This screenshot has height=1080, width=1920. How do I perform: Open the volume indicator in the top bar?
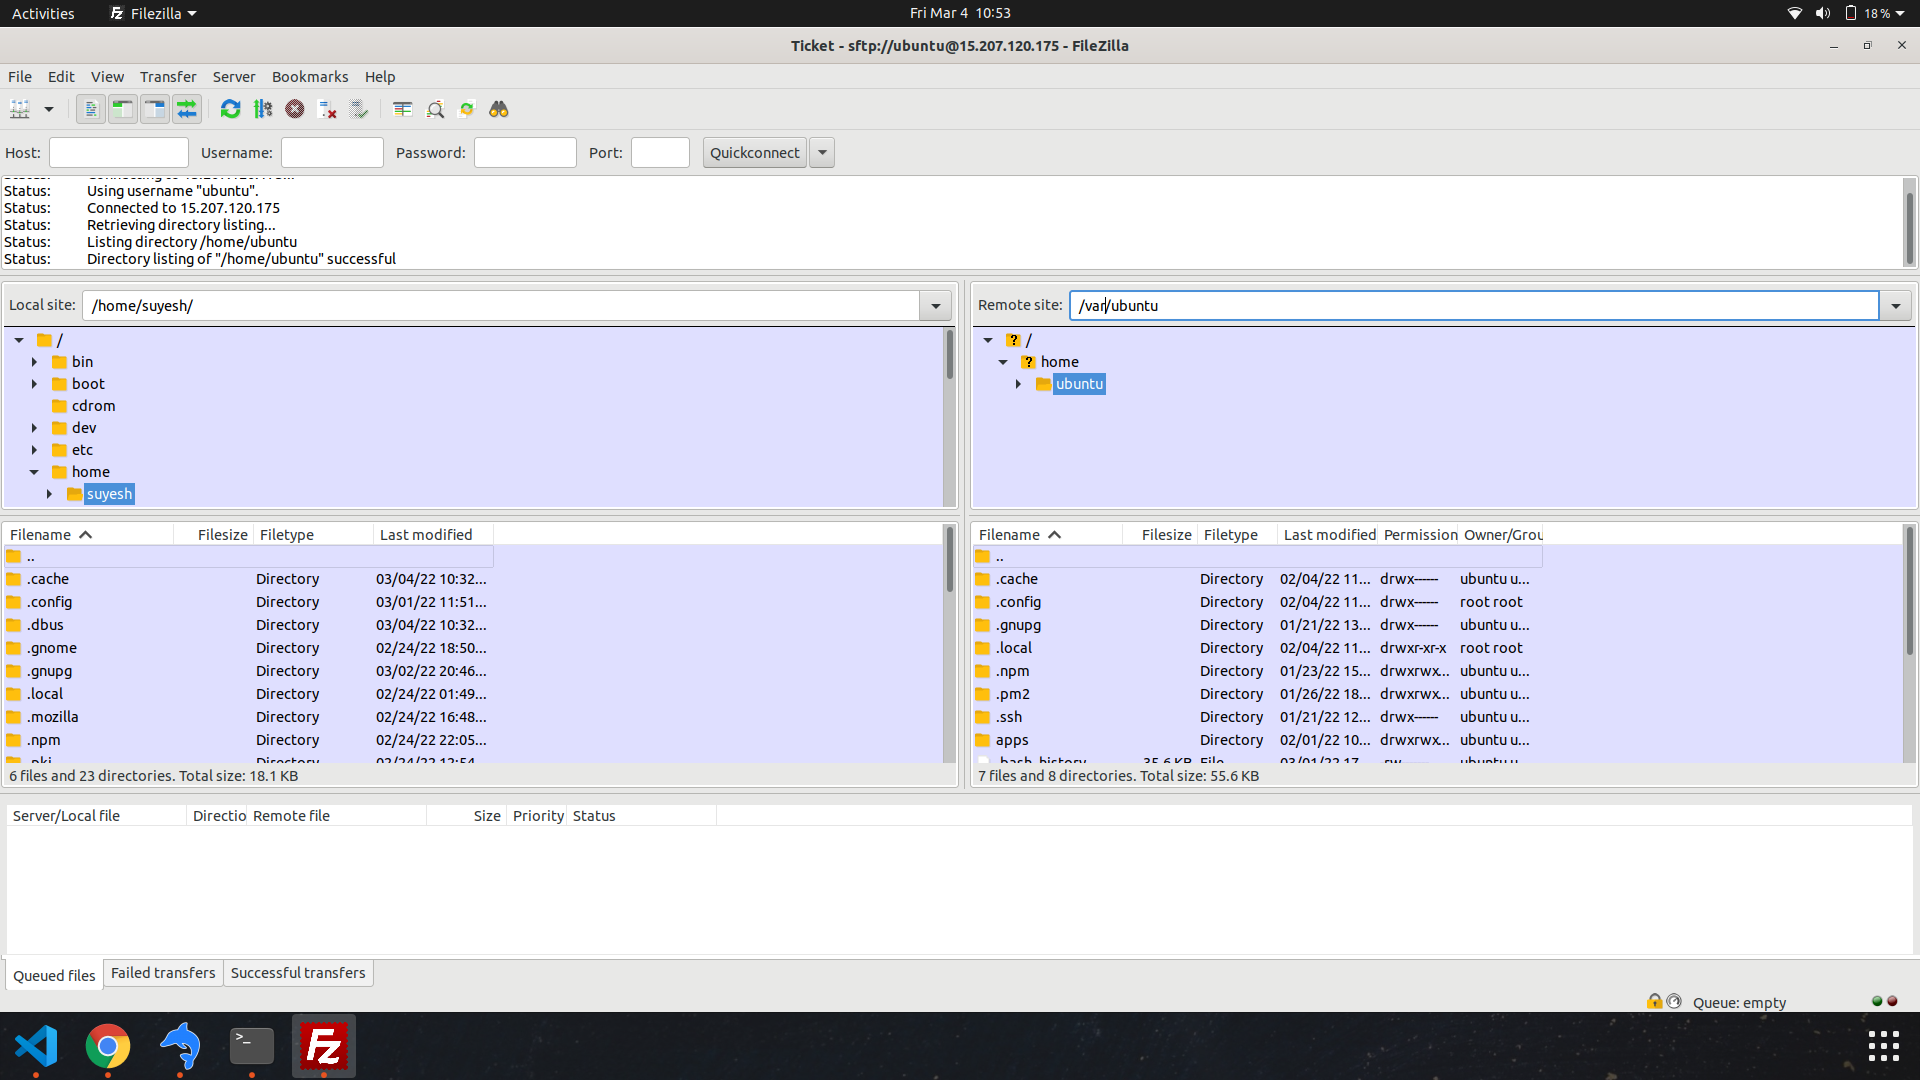pos(1823,13)
